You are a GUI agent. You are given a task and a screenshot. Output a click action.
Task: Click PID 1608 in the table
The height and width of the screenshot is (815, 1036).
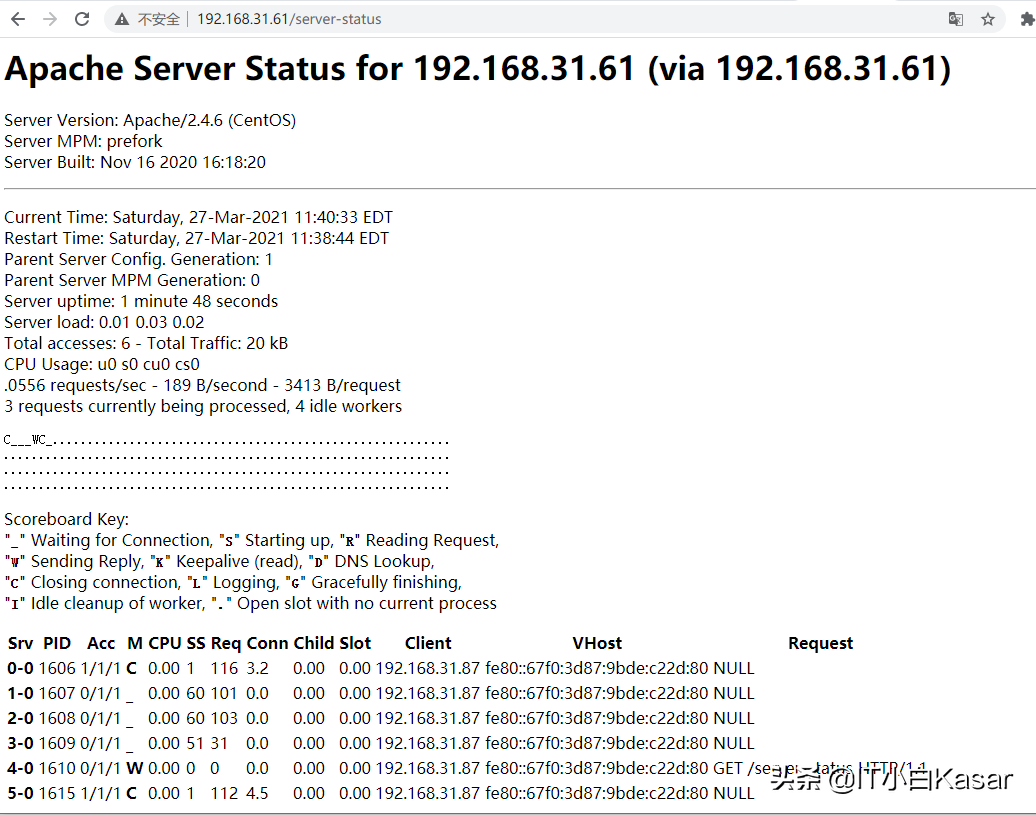[x=57, y=719]
